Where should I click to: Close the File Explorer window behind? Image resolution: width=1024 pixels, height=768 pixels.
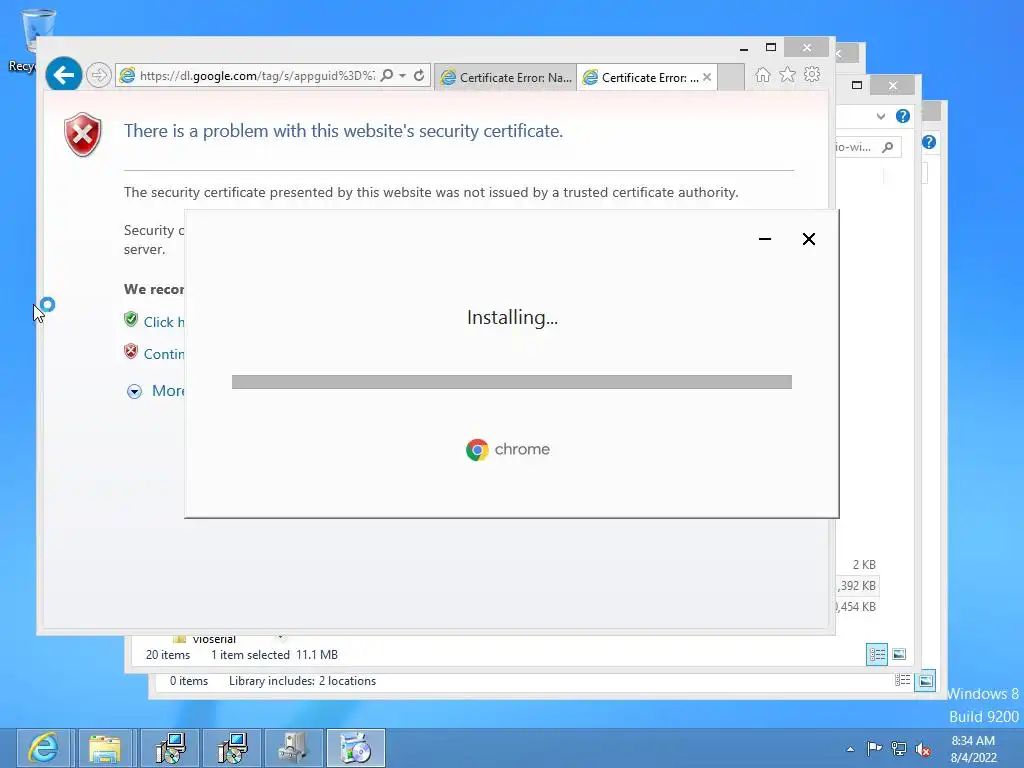(x=893, y=86)
